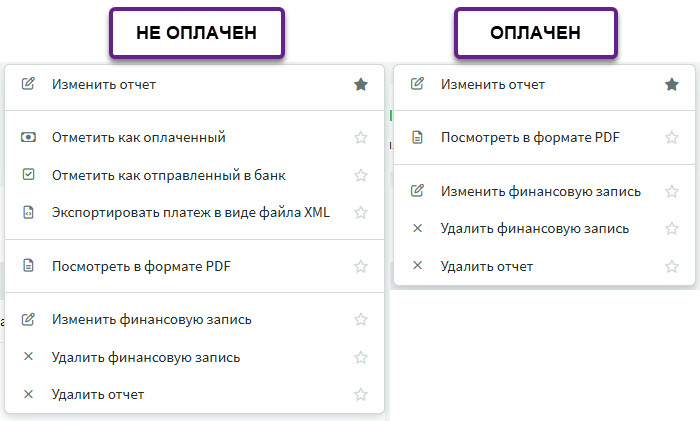
Task: Unfavorite 'Изменить отчет' star in unpaid menu
Action: tap(361, 85)
